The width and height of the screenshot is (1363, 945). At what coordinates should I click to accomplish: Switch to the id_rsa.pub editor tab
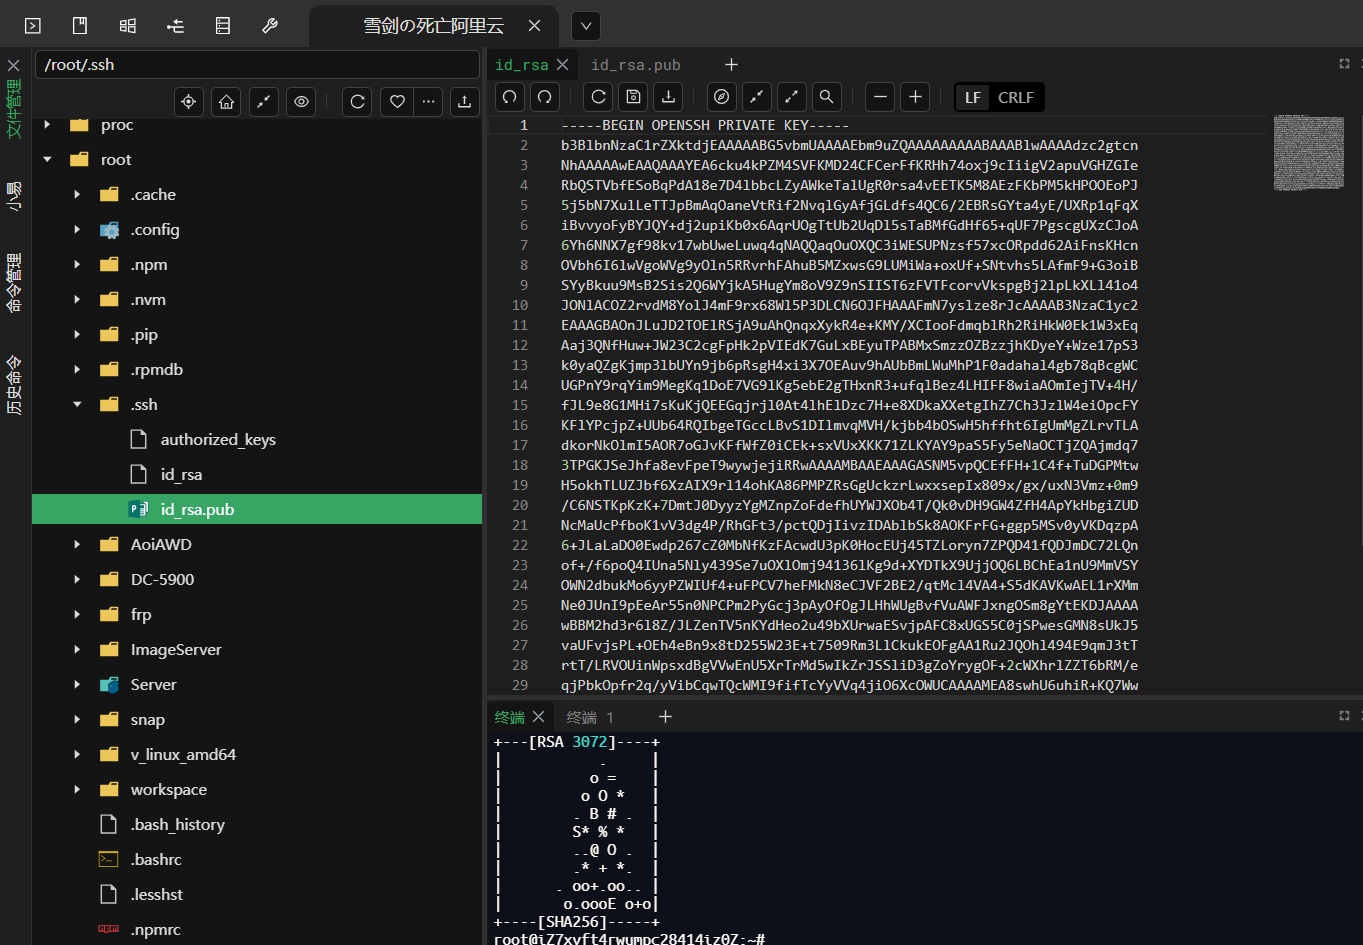[x=635, y=65]
